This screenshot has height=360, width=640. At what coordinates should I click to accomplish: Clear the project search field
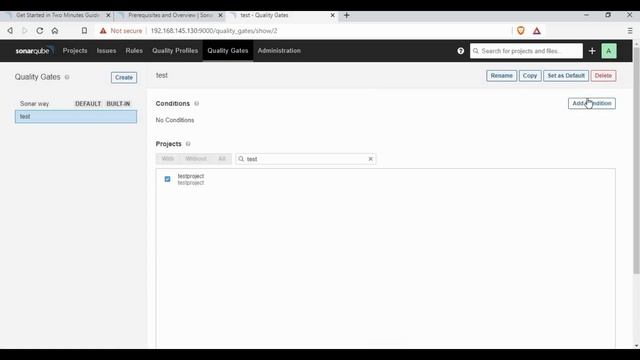coord(370,159)
